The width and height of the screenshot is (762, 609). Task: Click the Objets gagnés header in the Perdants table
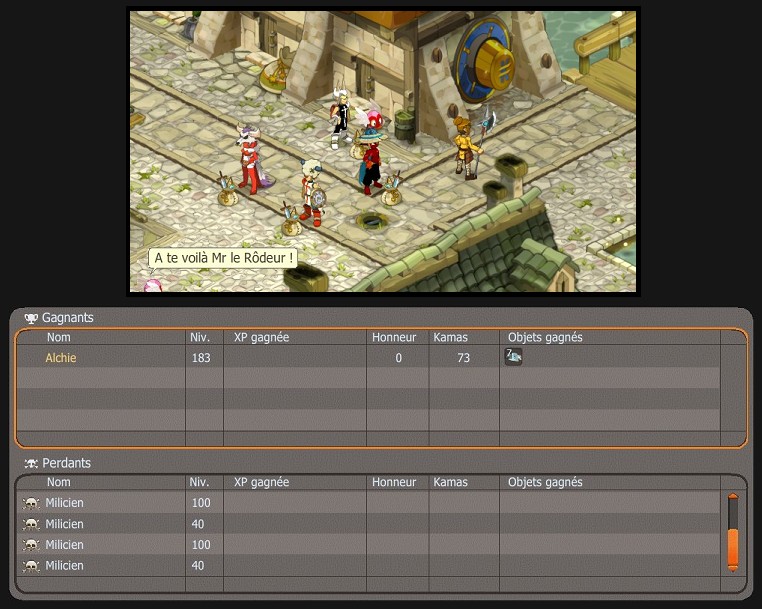545,482
